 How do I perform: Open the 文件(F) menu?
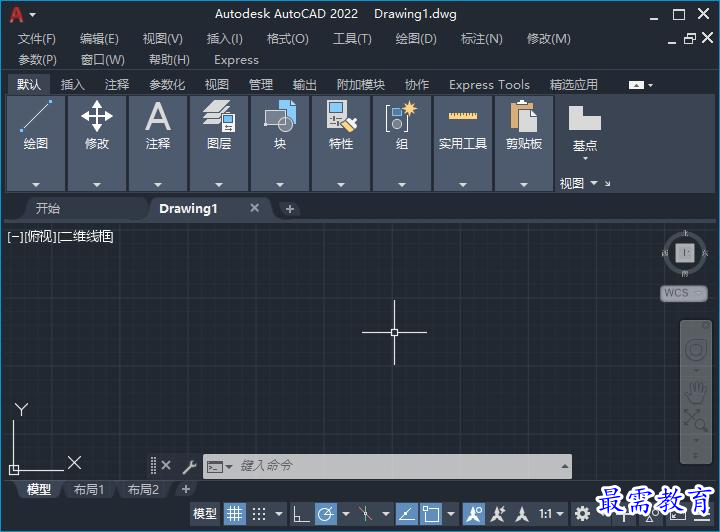point(37,39)
